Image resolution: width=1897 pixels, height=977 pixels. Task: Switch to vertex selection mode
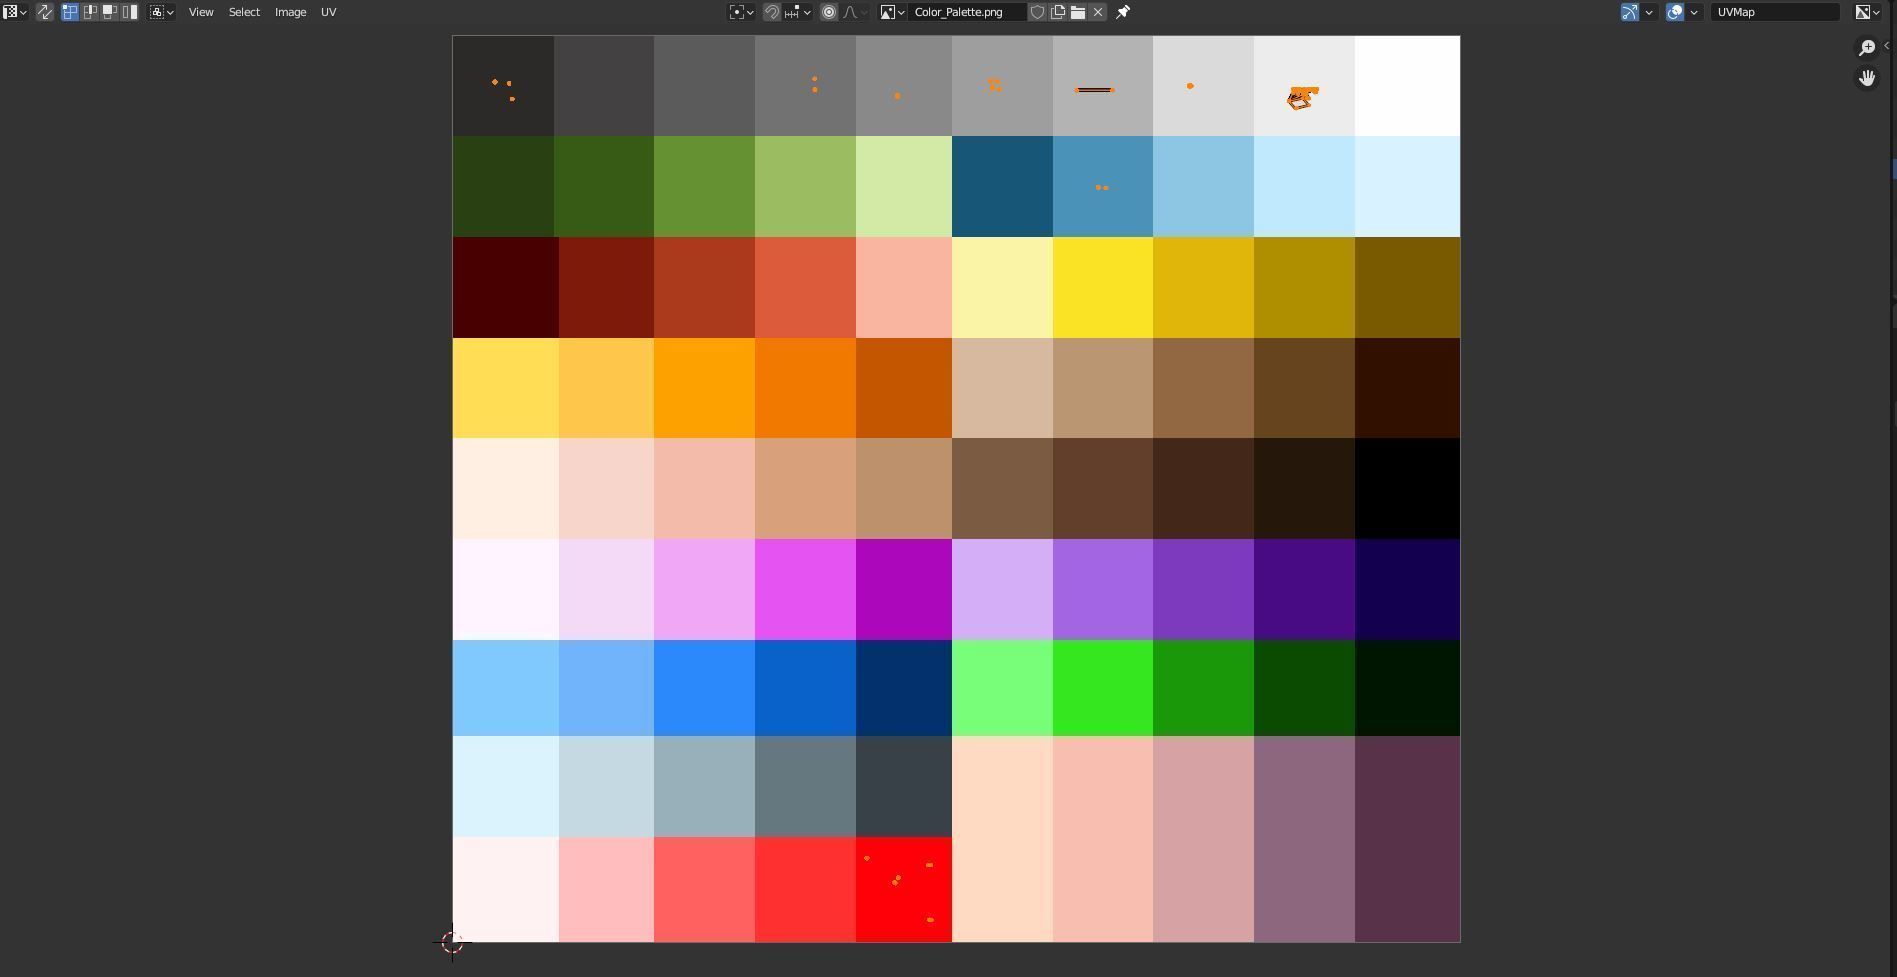[70, 12]
